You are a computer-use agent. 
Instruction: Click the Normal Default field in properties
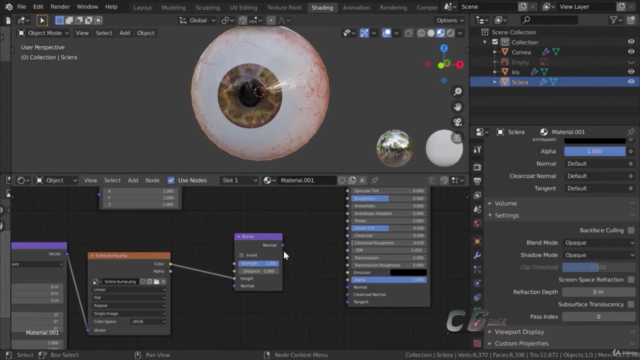pos(596,164)
